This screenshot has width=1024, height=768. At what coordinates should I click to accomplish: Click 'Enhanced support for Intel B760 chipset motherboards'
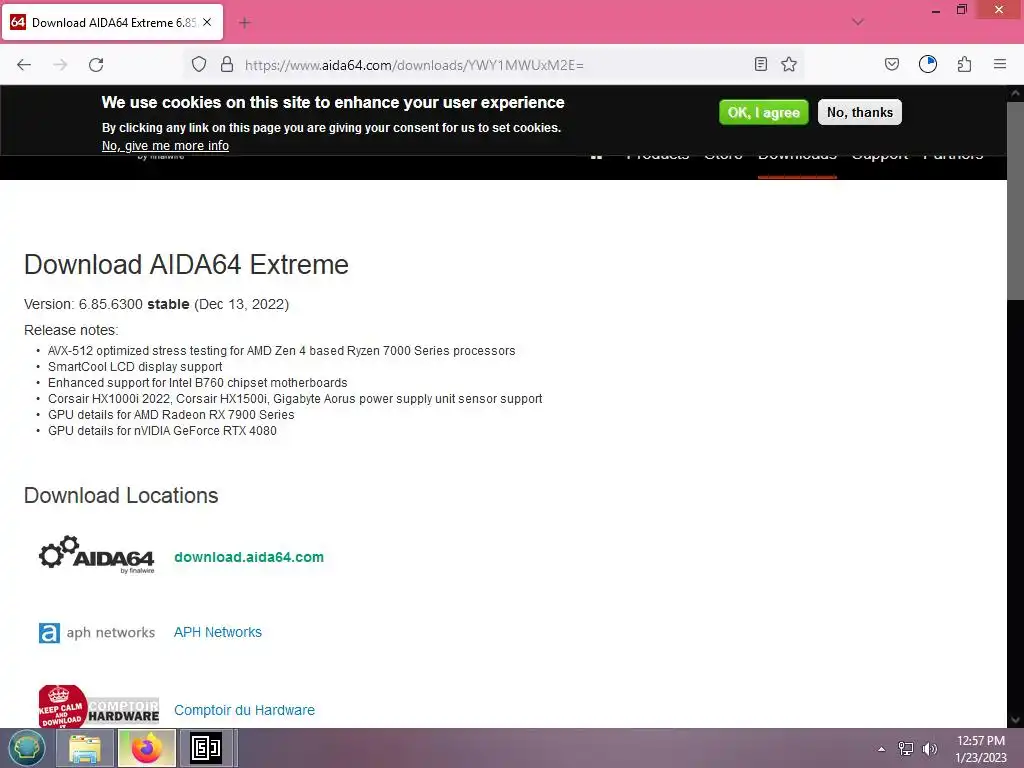197,383
